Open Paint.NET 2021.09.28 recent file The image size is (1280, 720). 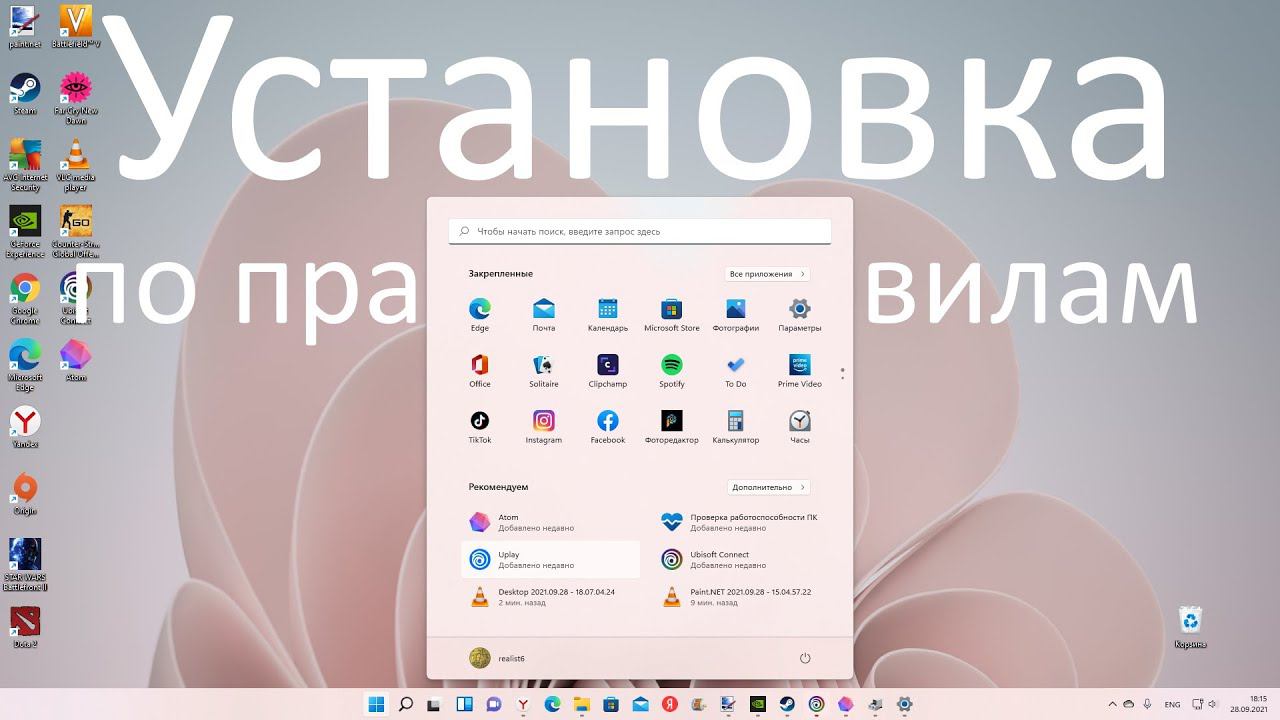pyautogui.click(x=742, y=597)
